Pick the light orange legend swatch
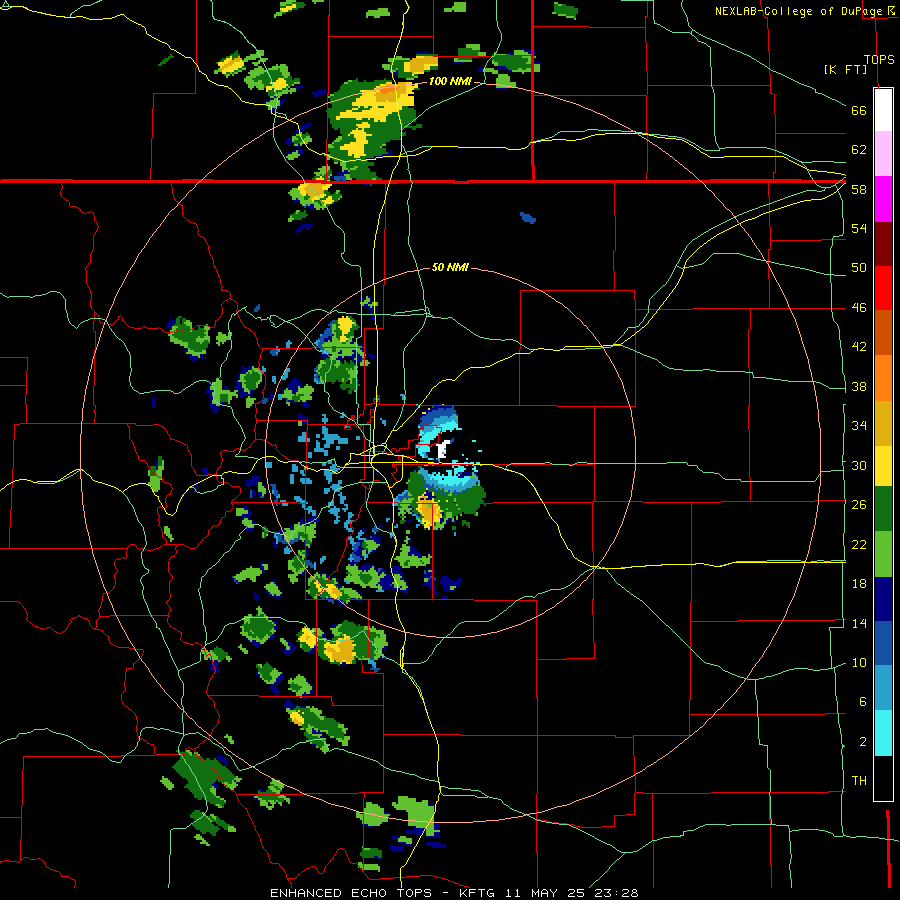Viewport: 900px width, 900px height. [x=883, y=378]
